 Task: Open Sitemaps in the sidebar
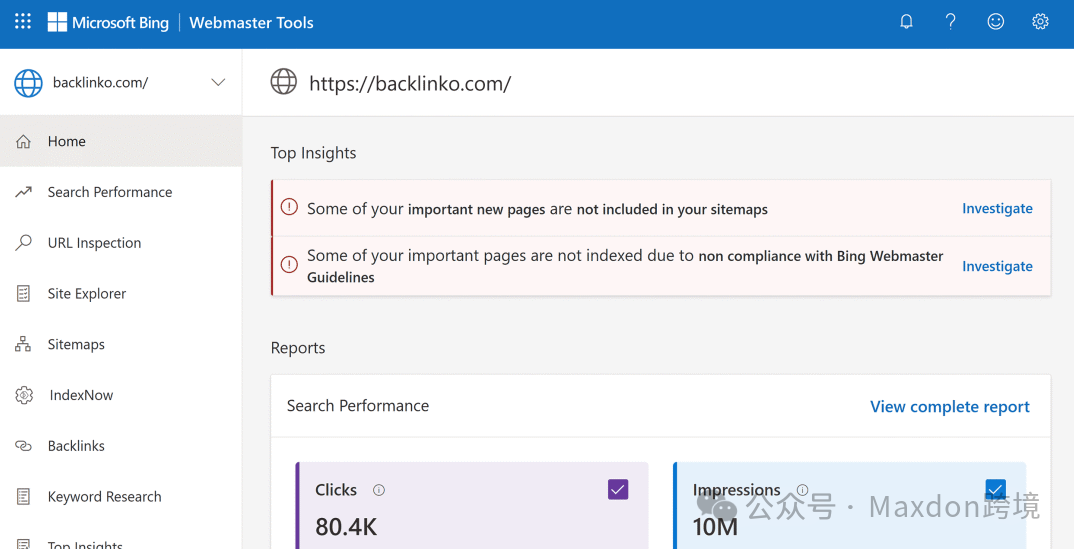click(x=121, y=344)
